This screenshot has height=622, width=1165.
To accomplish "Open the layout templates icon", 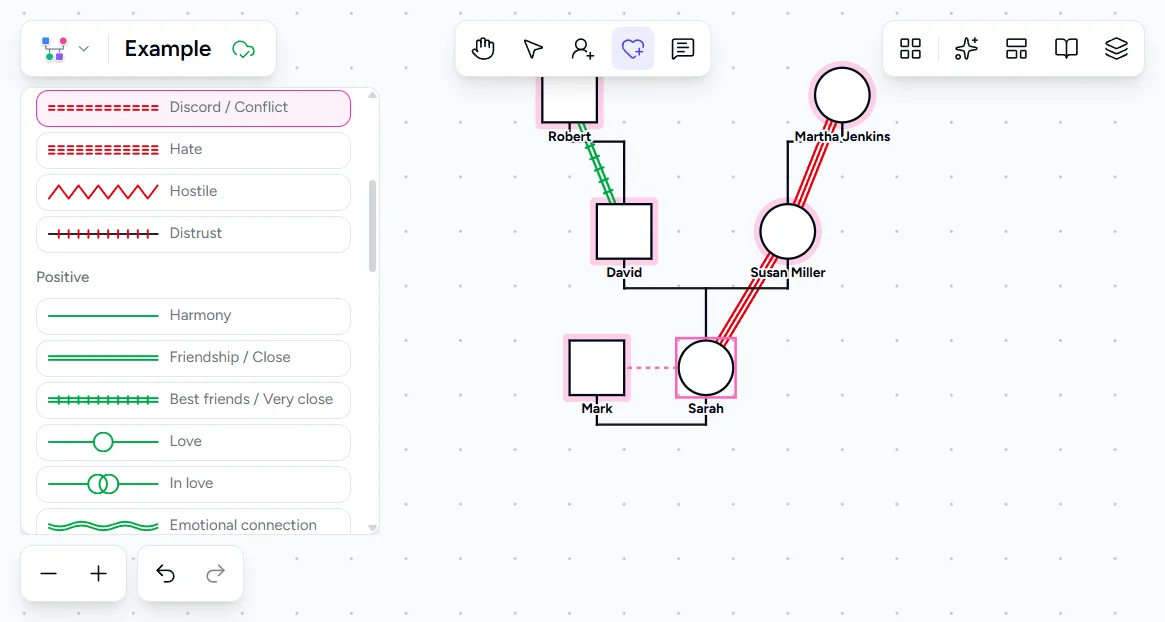I will point(1016,49).
